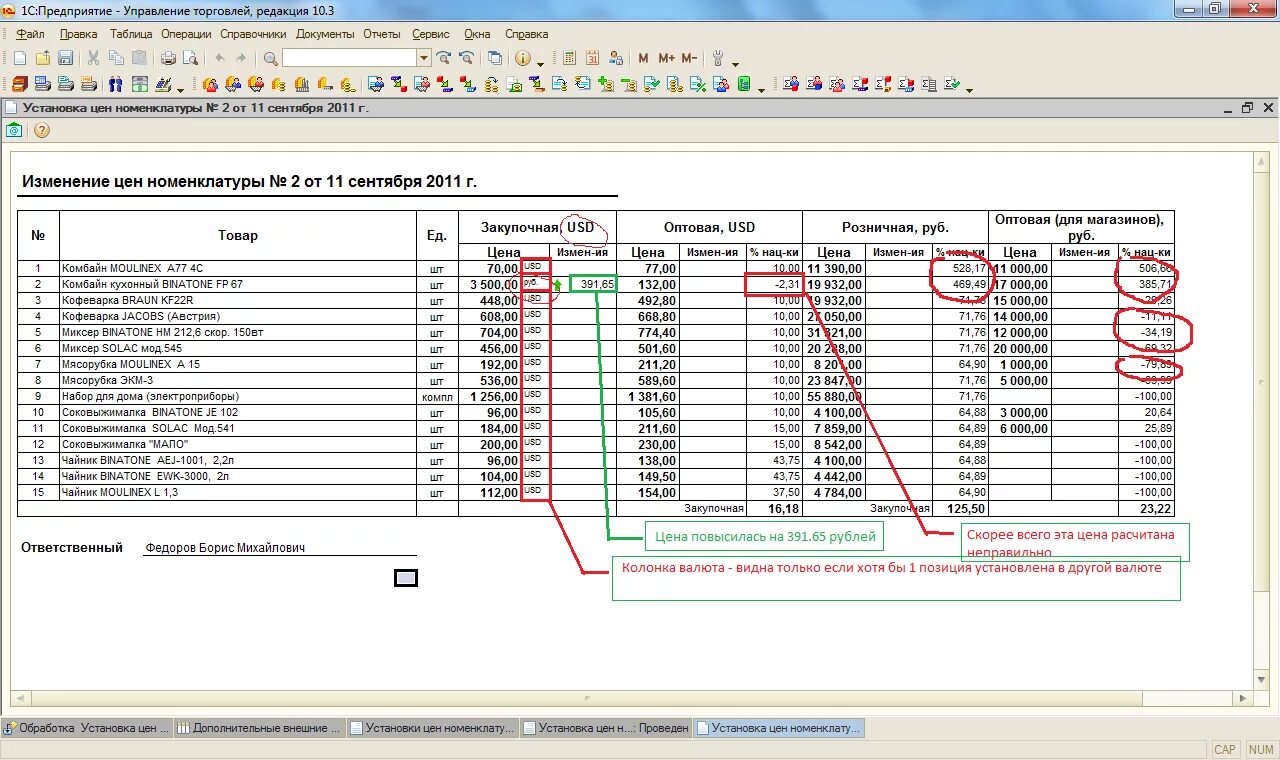Click the Paste clipboard icon
1280x760 pixels.
click(140, 58)
